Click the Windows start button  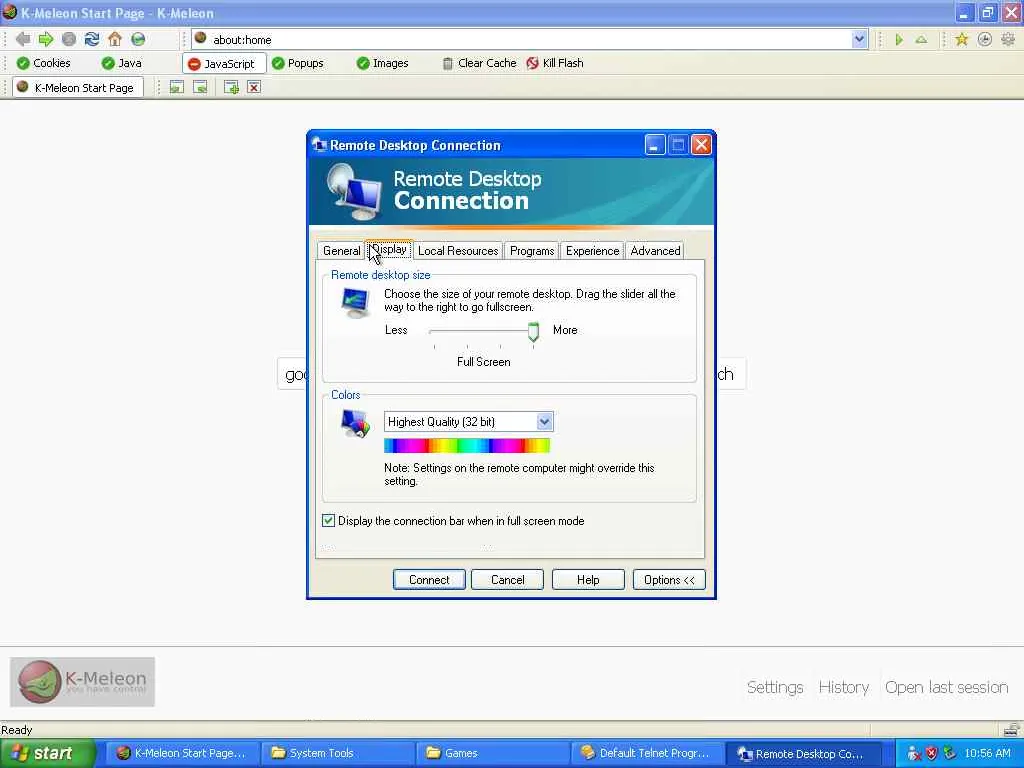[x=47, y=753]
